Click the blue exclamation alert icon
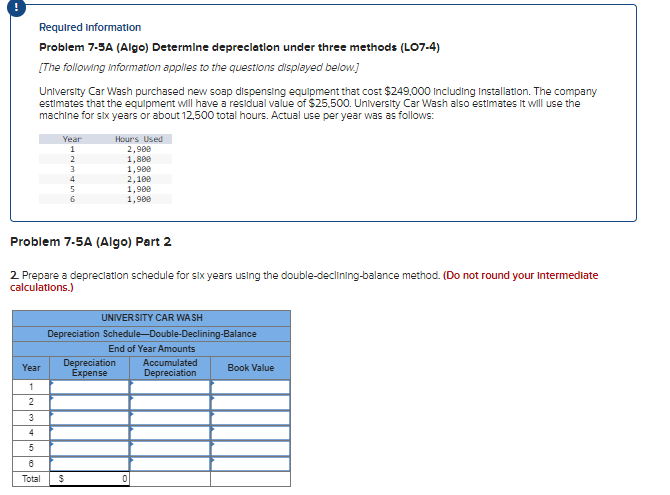Screen dimensions: 670x495 [x=16, y=7]
